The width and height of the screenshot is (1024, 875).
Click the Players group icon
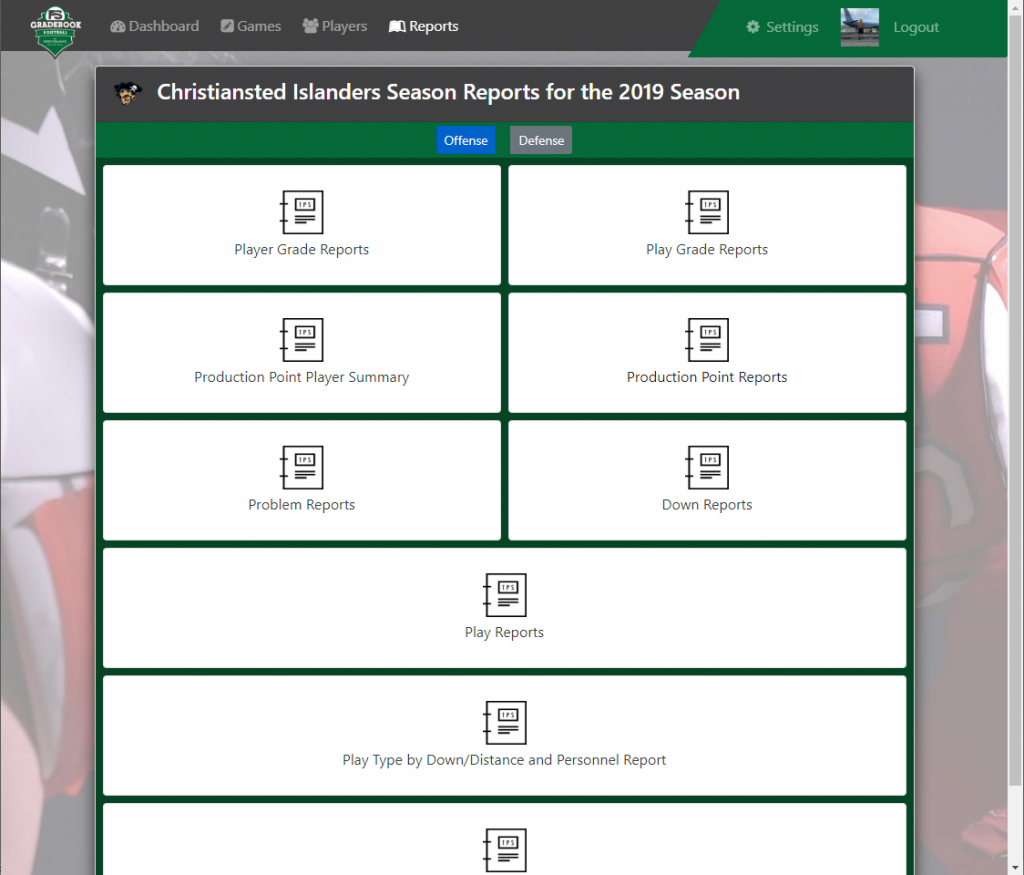click(x=310, y=25)
